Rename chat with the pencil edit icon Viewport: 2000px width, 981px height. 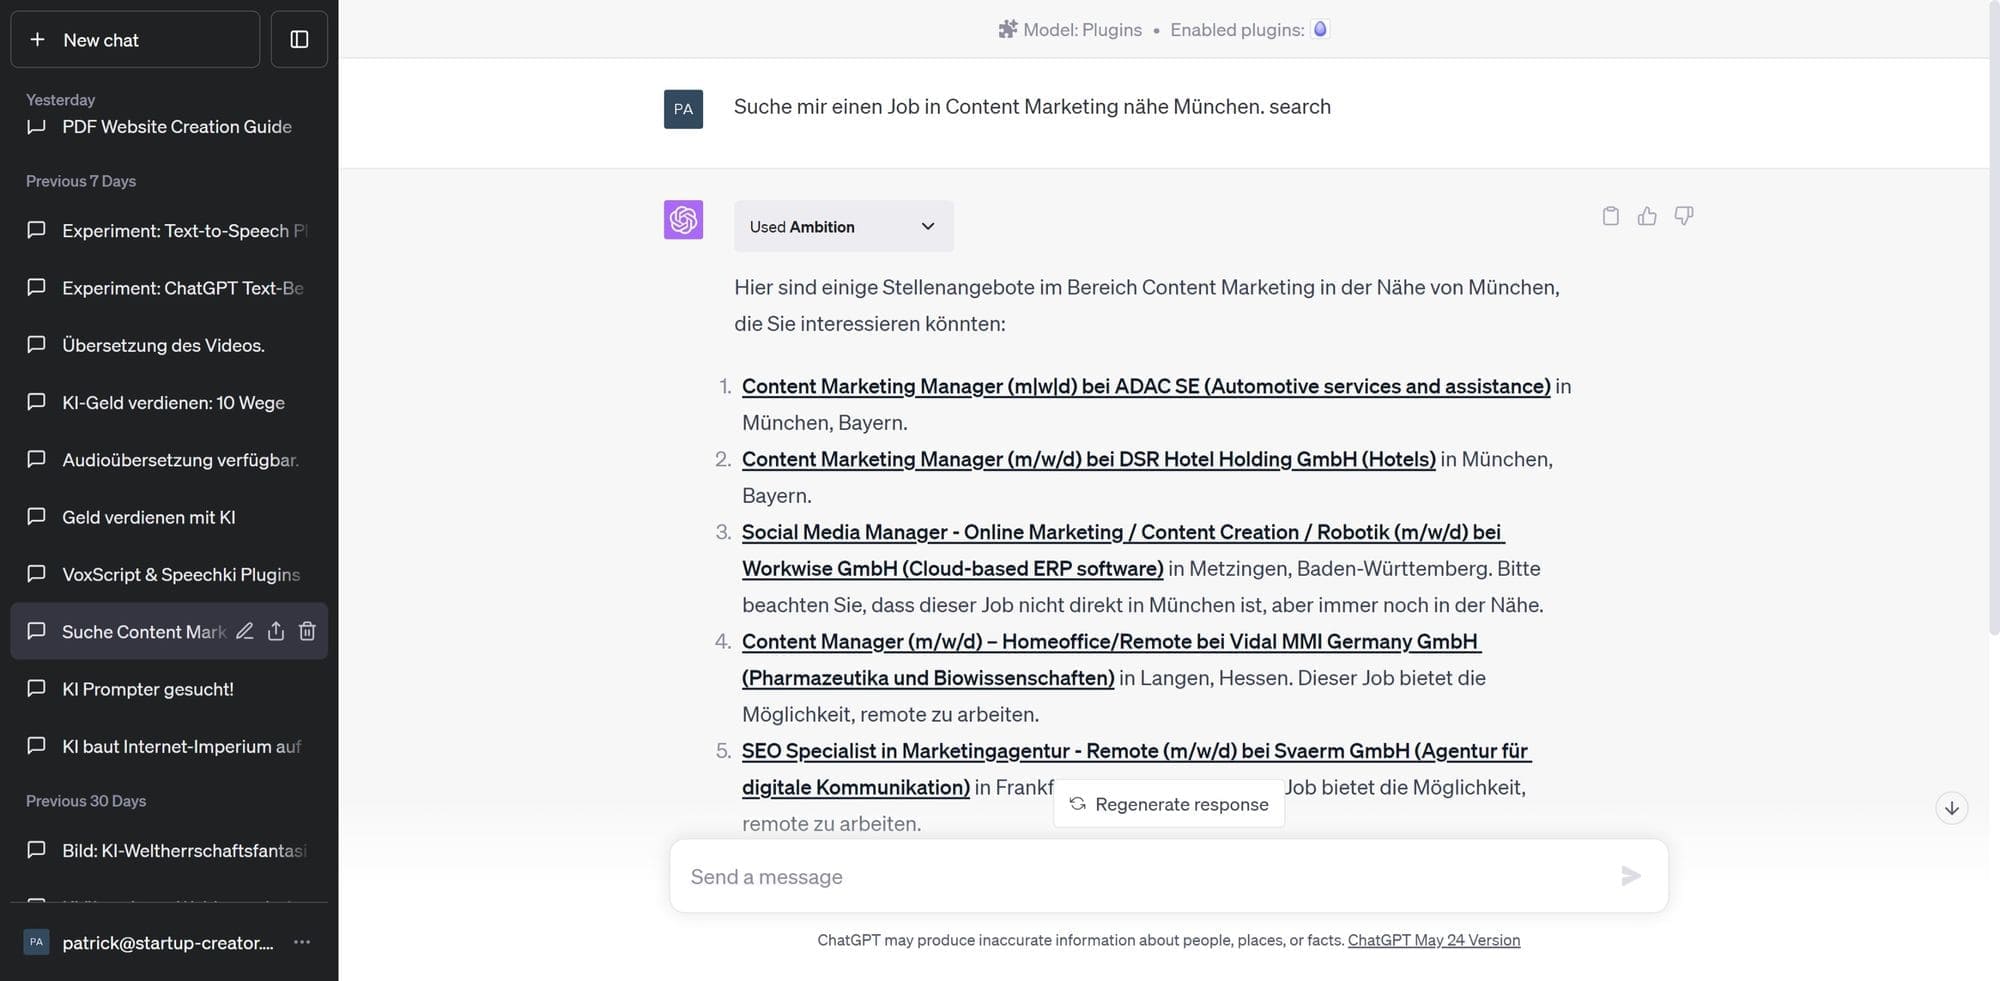[244, 631]
